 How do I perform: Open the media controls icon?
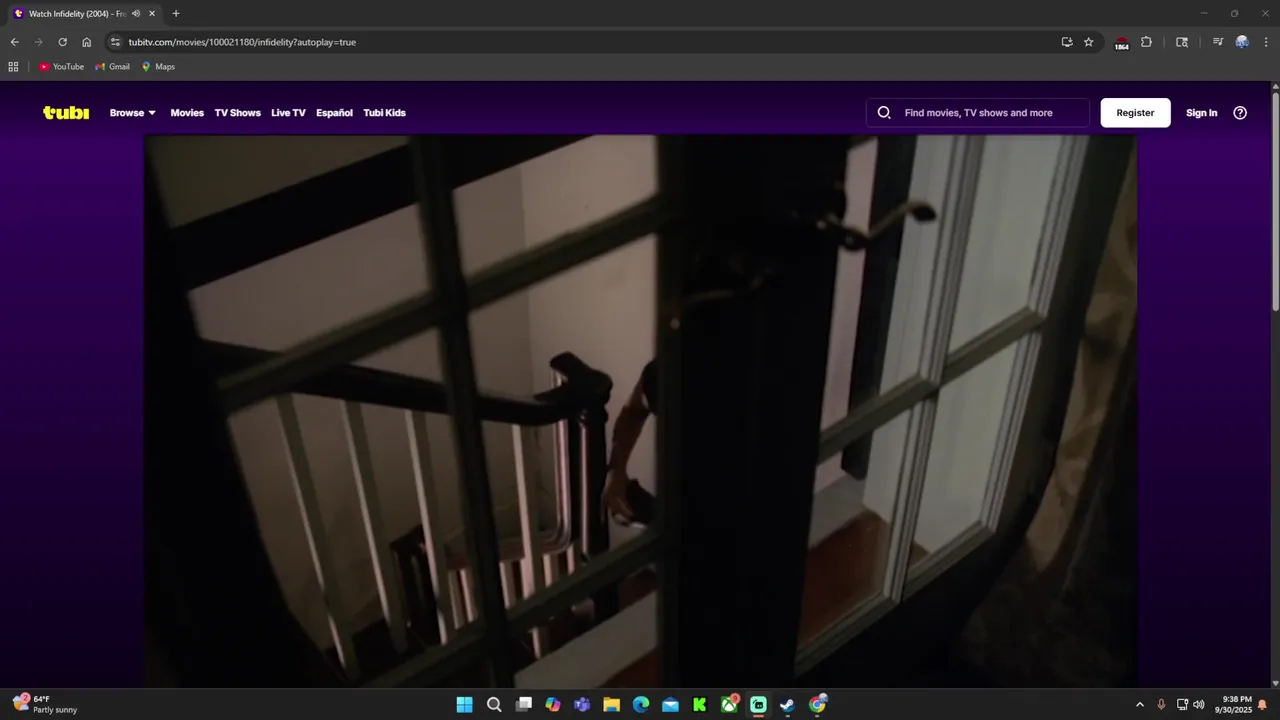tap(1218, 42)
